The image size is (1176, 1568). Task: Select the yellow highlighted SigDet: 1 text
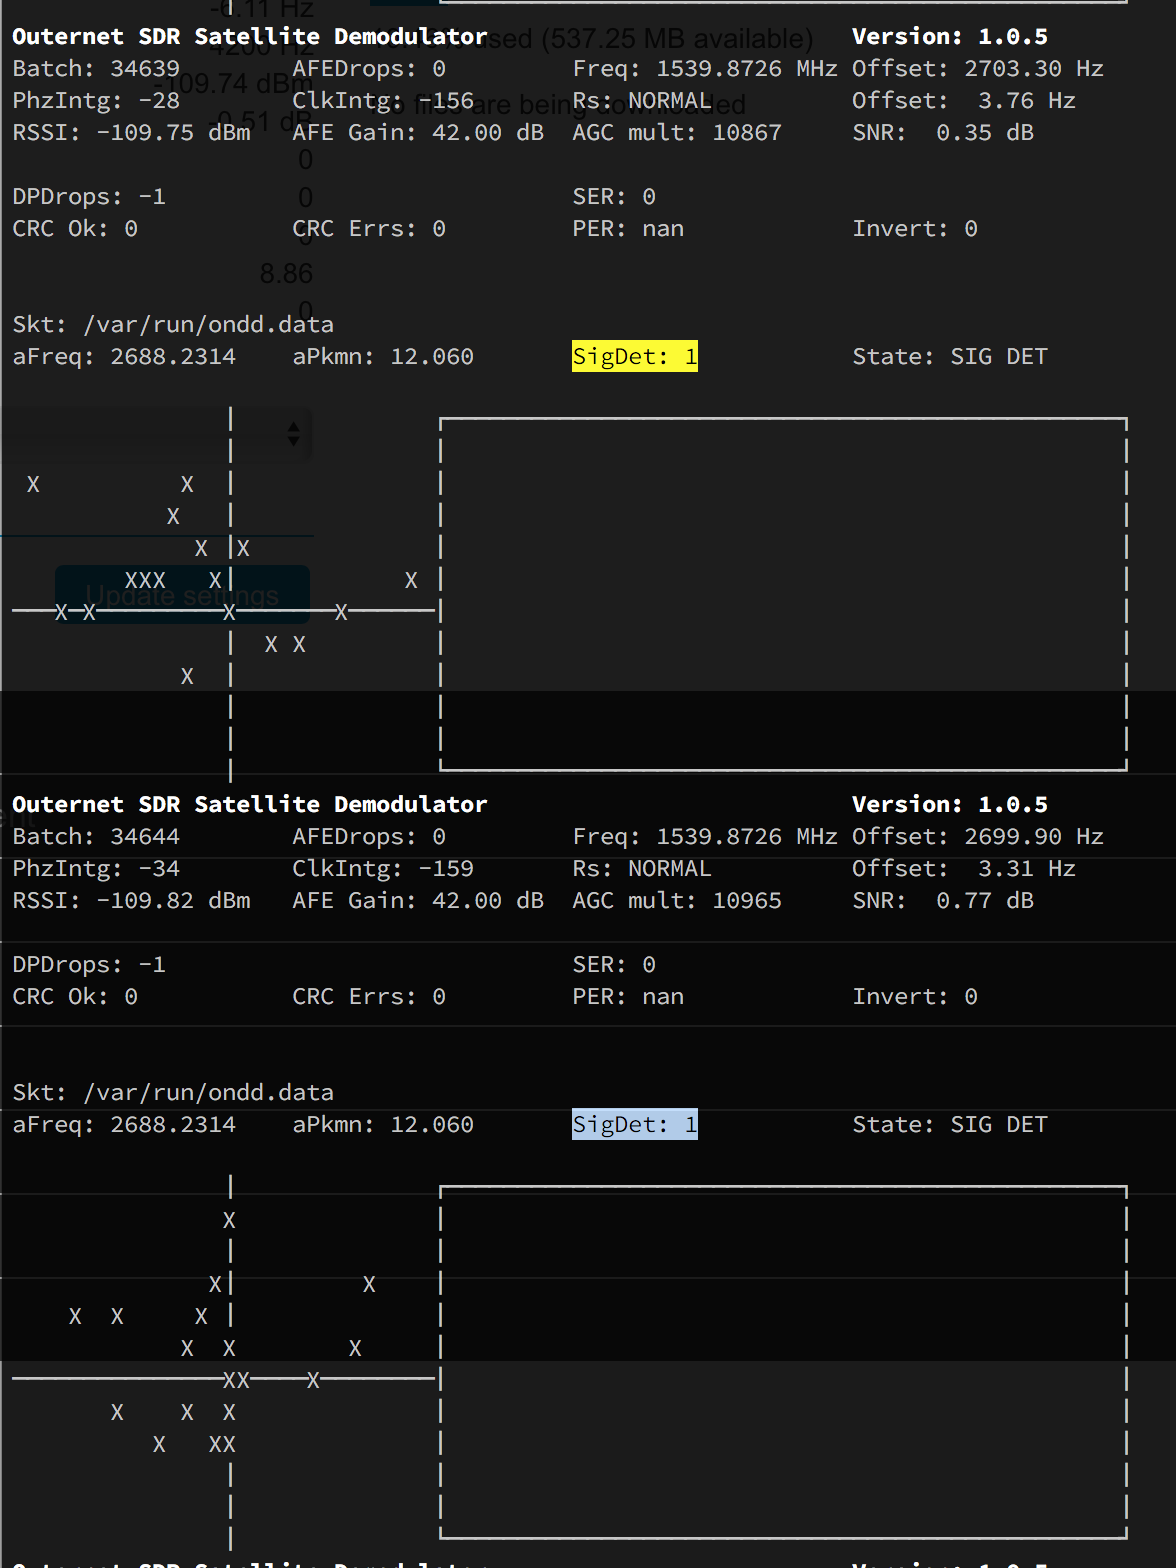pyautogui.click(x=635, y=356)
